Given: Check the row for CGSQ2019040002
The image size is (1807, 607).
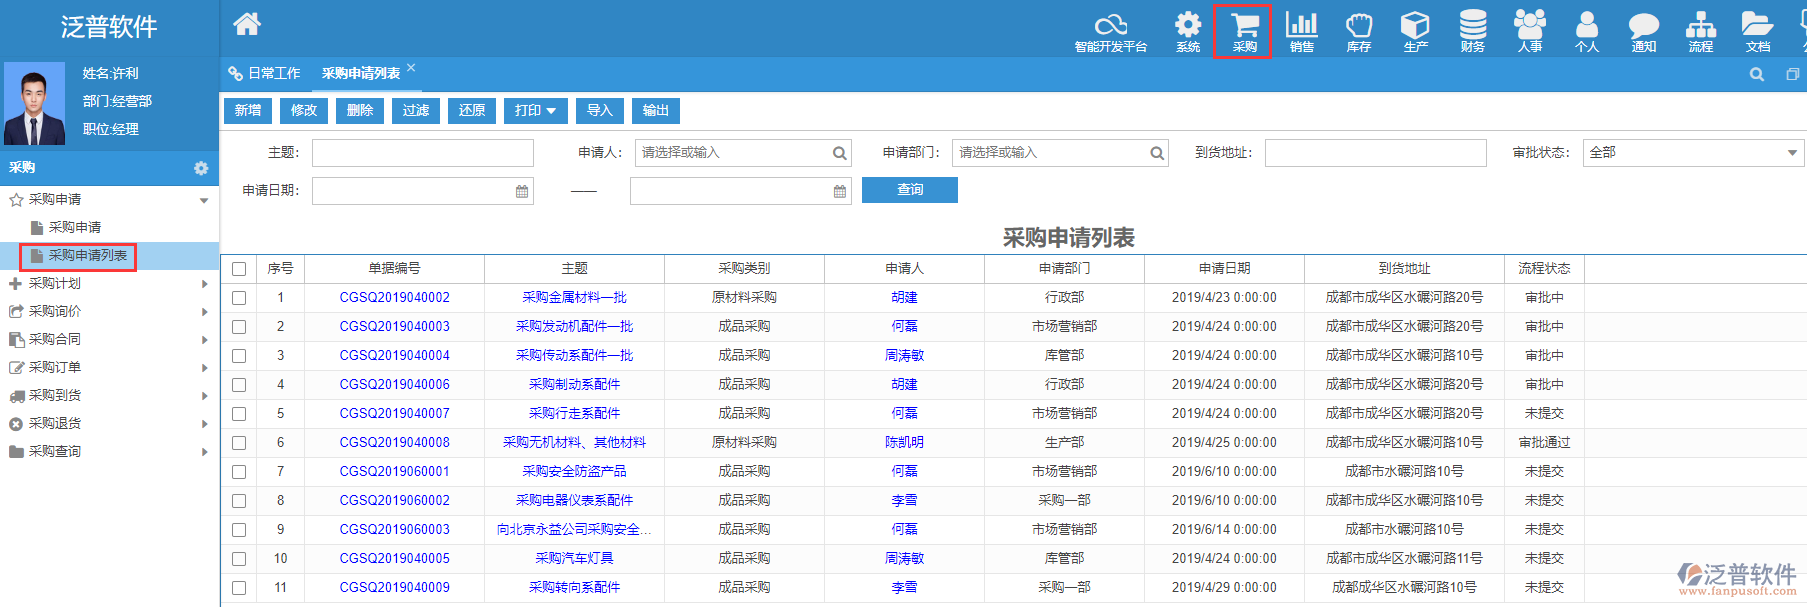Looking at the screenshot, I should tap(239, 298).
